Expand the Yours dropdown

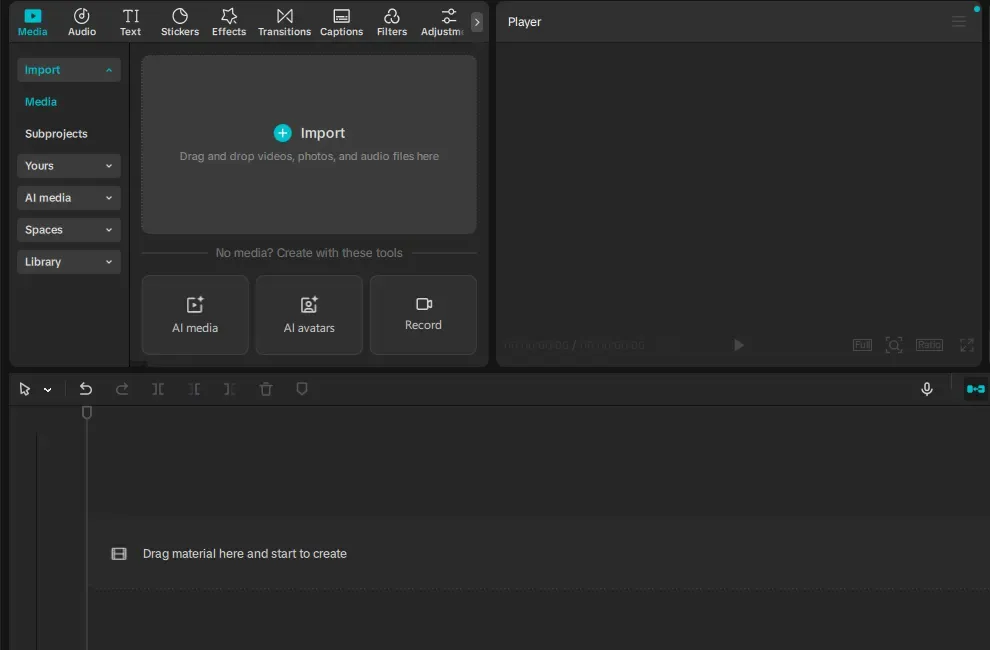(x=69, y=166)
